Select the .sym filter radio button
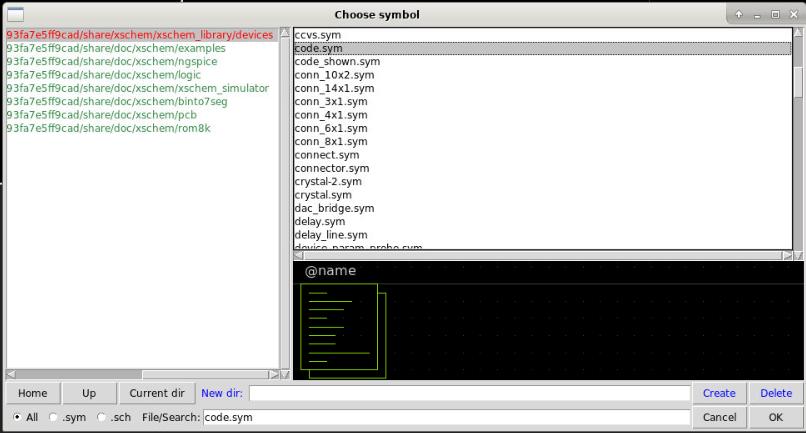806x433 pixels. click(53, 417)
